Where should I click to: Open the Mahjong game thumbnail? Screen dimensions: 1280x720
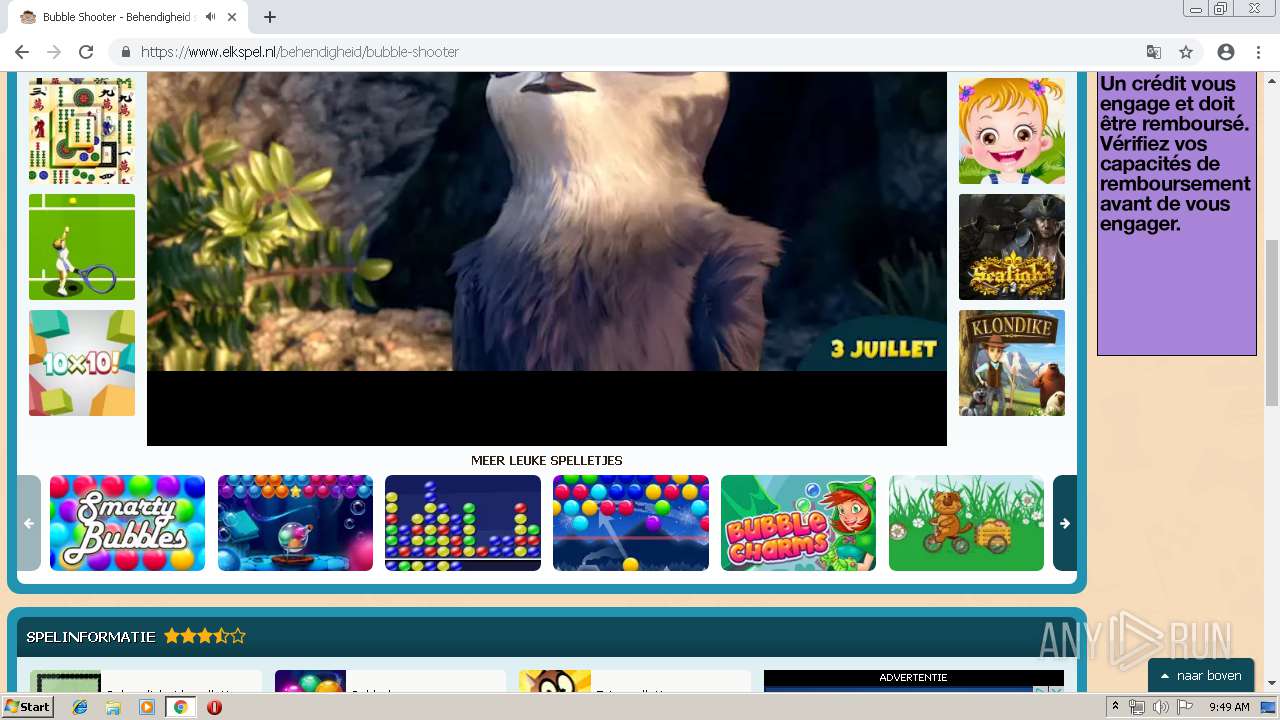(x=82, y=131)
